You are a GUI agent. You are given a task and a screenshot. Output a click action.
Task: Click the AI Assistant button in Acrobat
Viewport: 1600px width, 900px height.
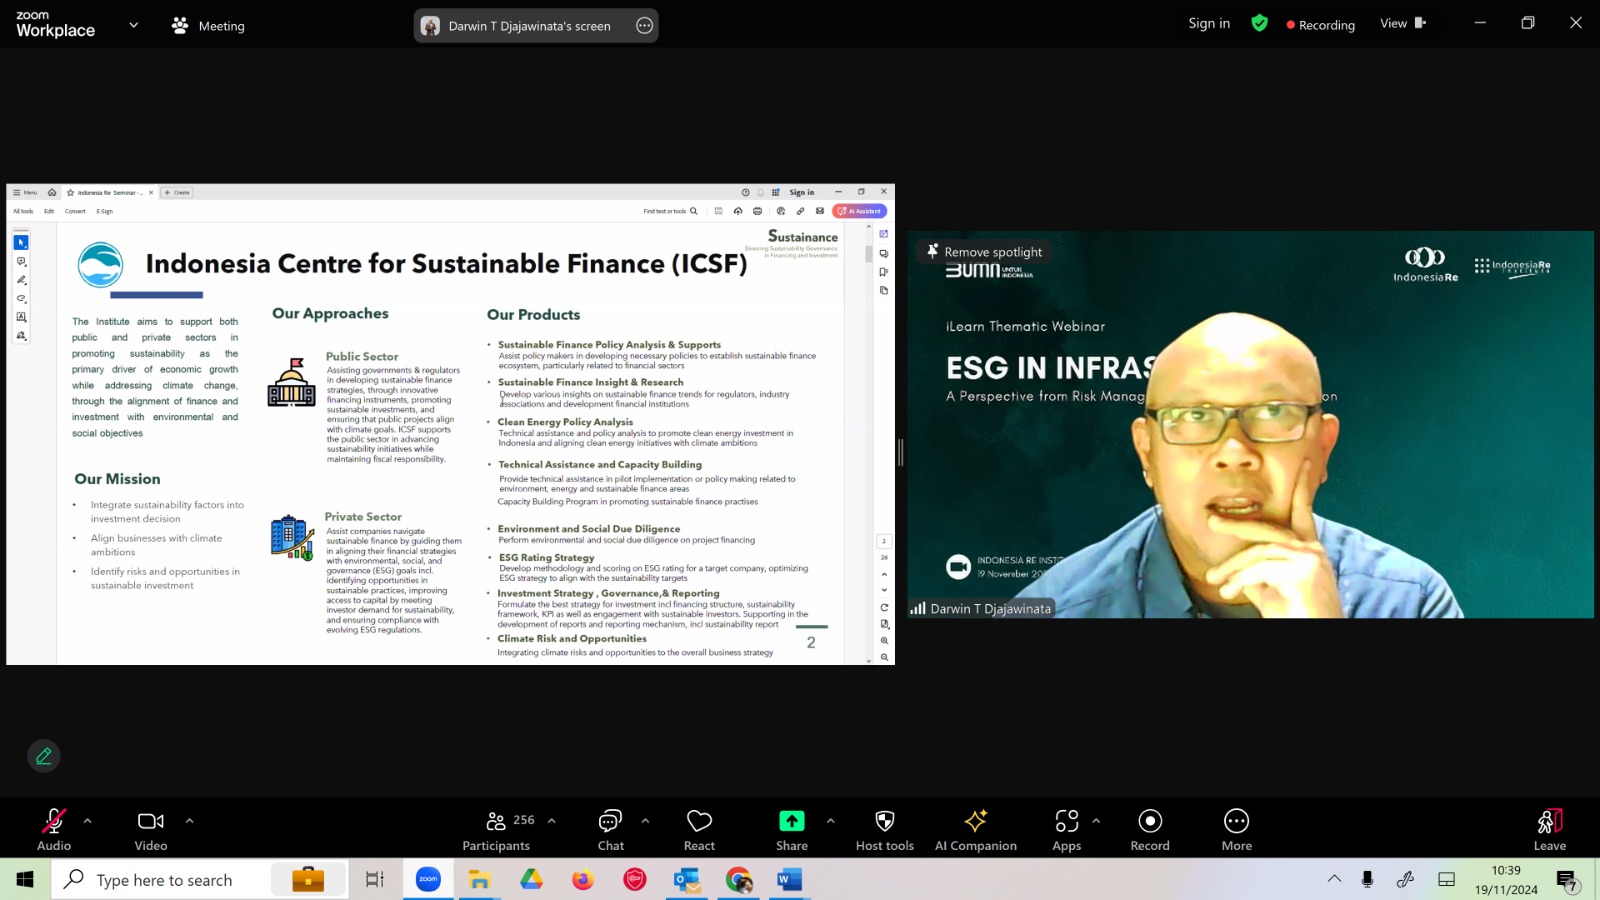pyautogui.click(x=860, y=211)
